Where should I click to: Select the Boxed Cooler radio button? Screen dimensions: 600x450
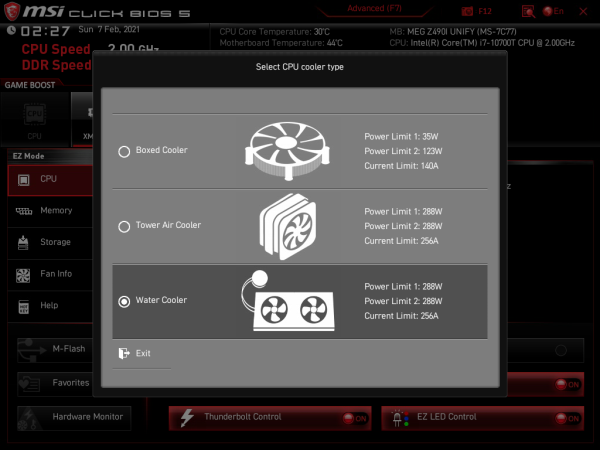coord(124,152)
